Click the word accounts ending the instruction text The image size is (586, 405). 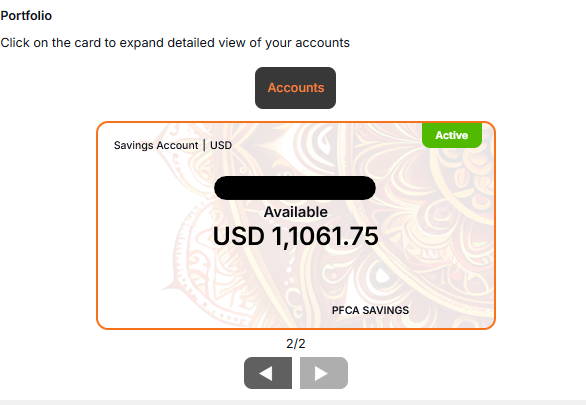click(x=323, y=43)
